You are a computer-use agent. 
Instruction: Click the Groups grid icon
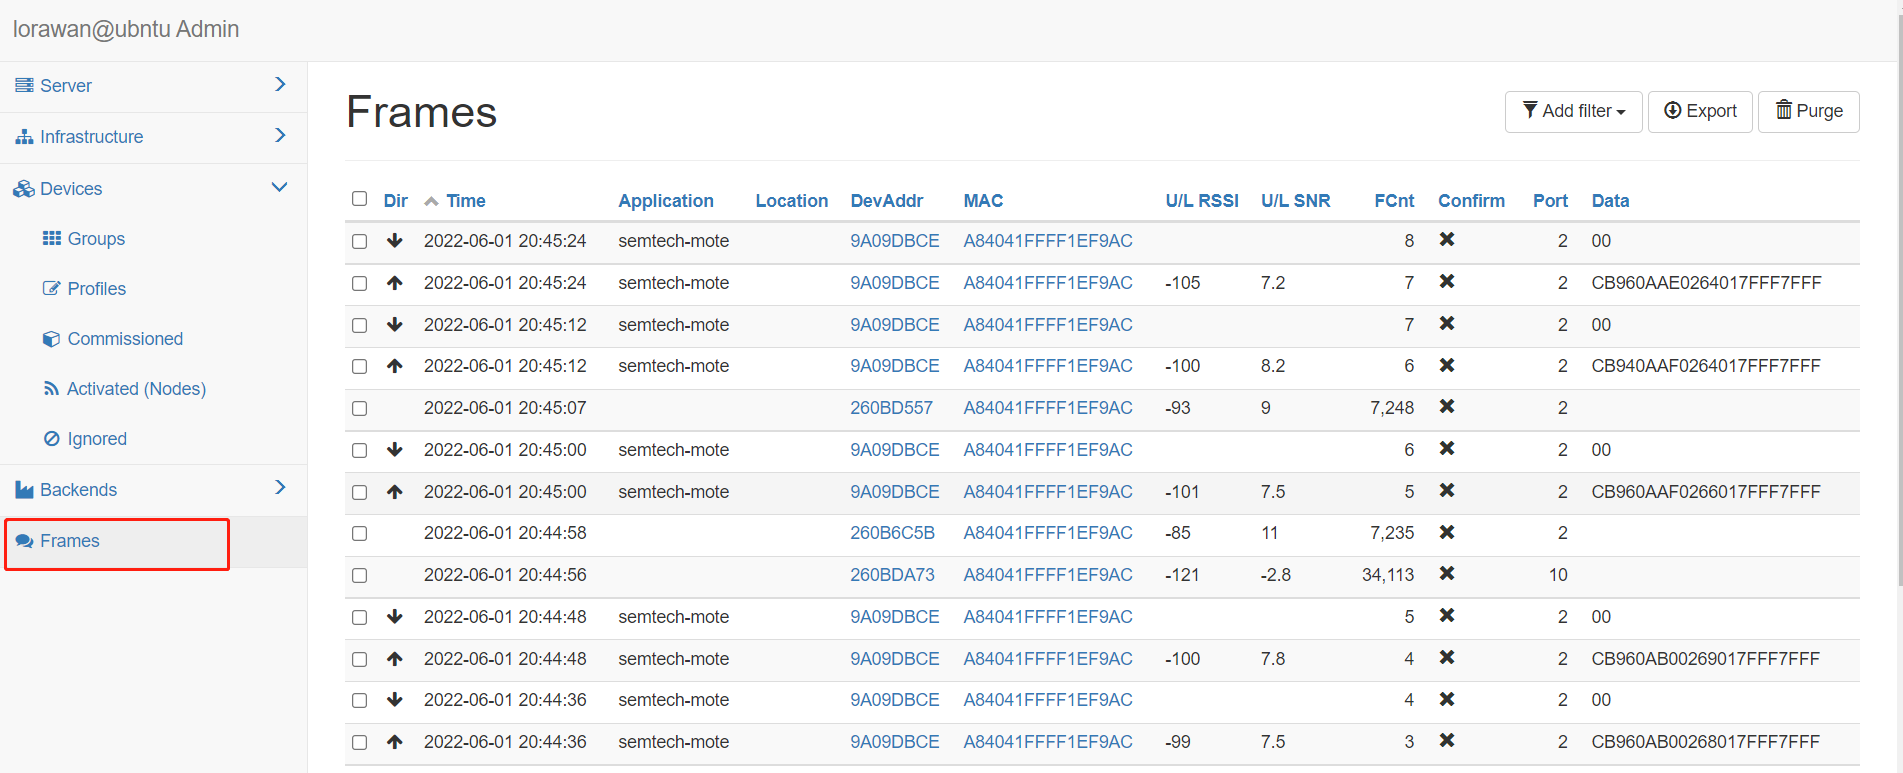tap(52, 238)
